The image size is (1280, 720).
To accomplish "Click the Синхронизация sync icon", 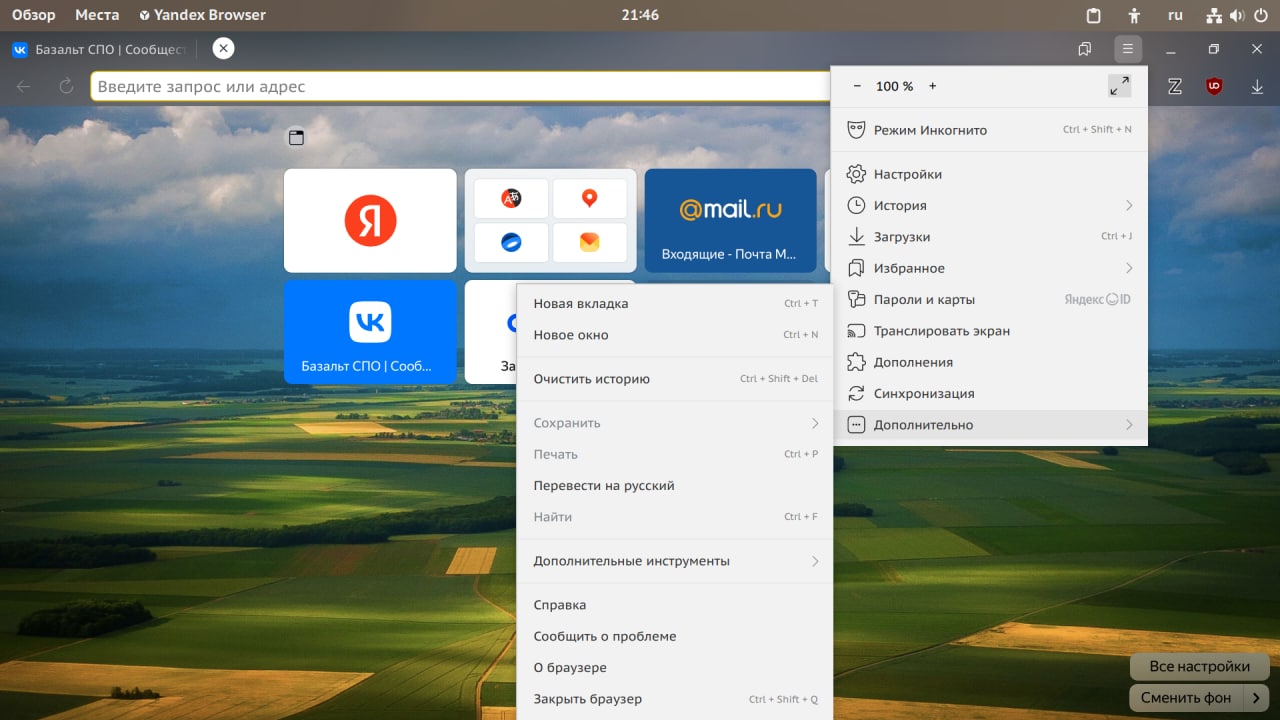I will (x=856, y=393).
